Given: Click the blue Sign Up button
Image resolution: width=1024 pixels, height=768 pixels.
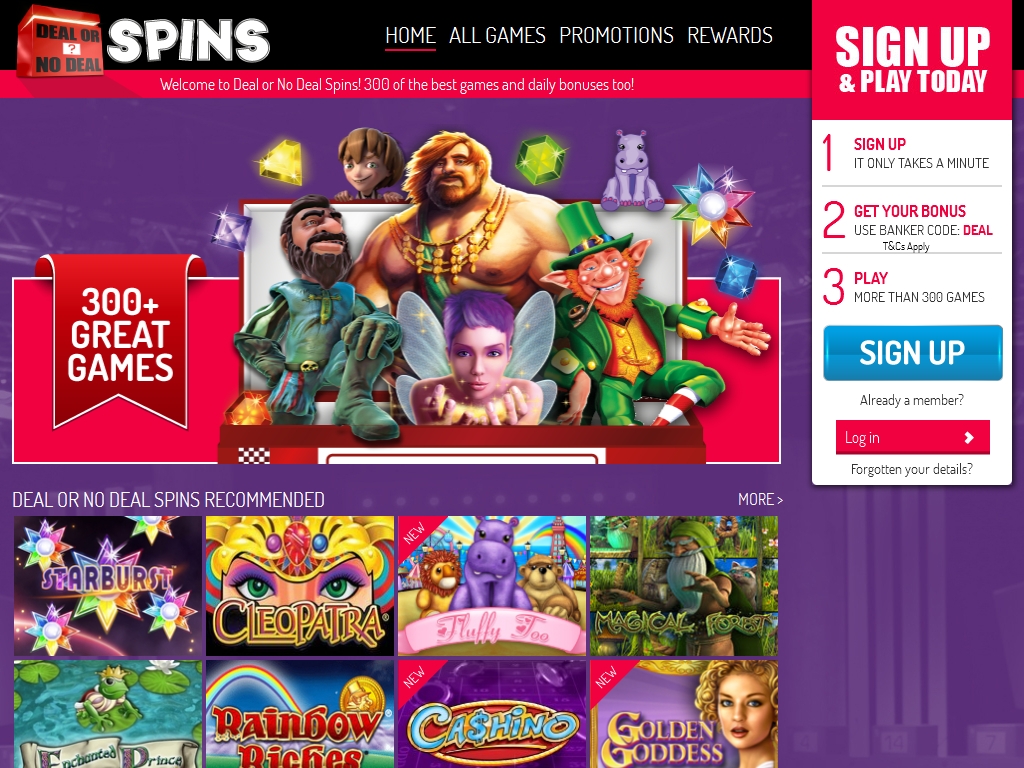Looking at the screenshot, I should (x=912, y=353).
